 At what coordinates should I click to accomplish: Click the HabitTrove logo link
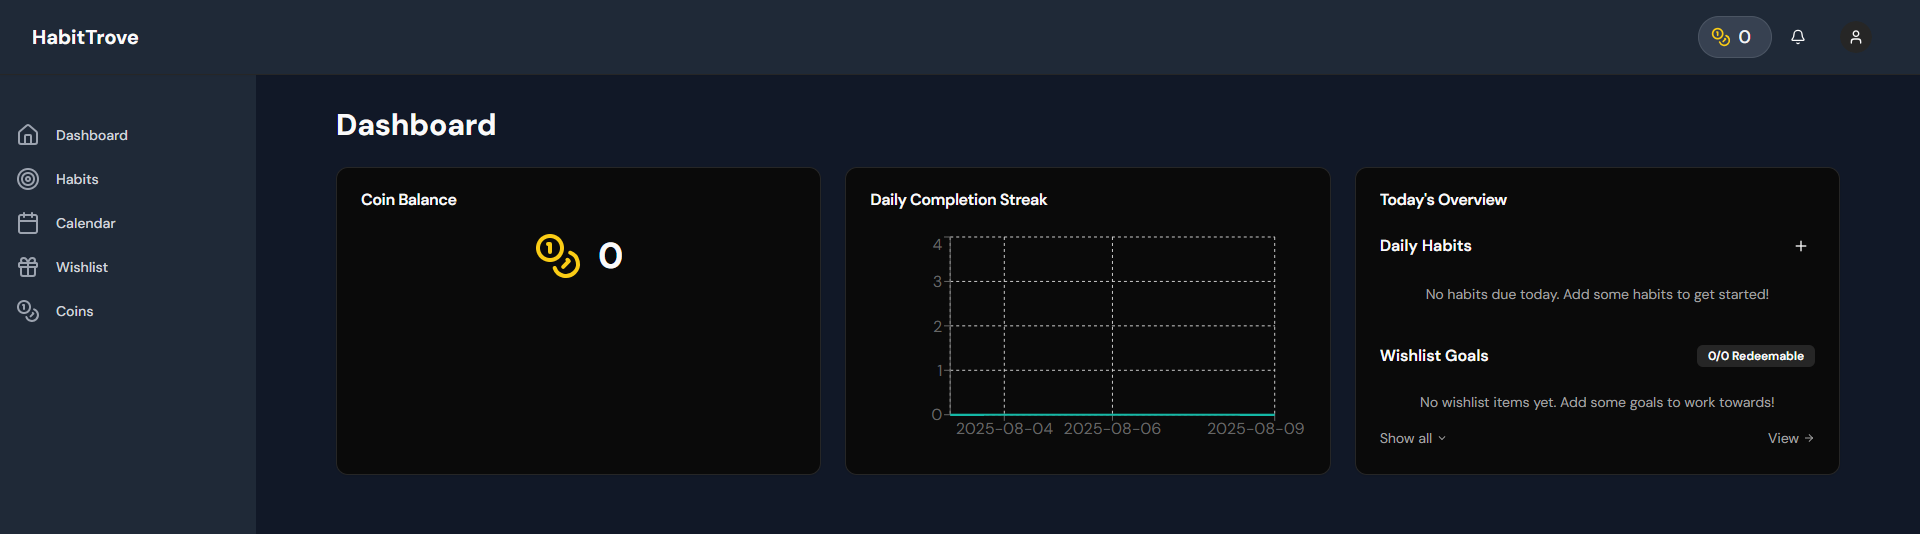coord(85,37)
